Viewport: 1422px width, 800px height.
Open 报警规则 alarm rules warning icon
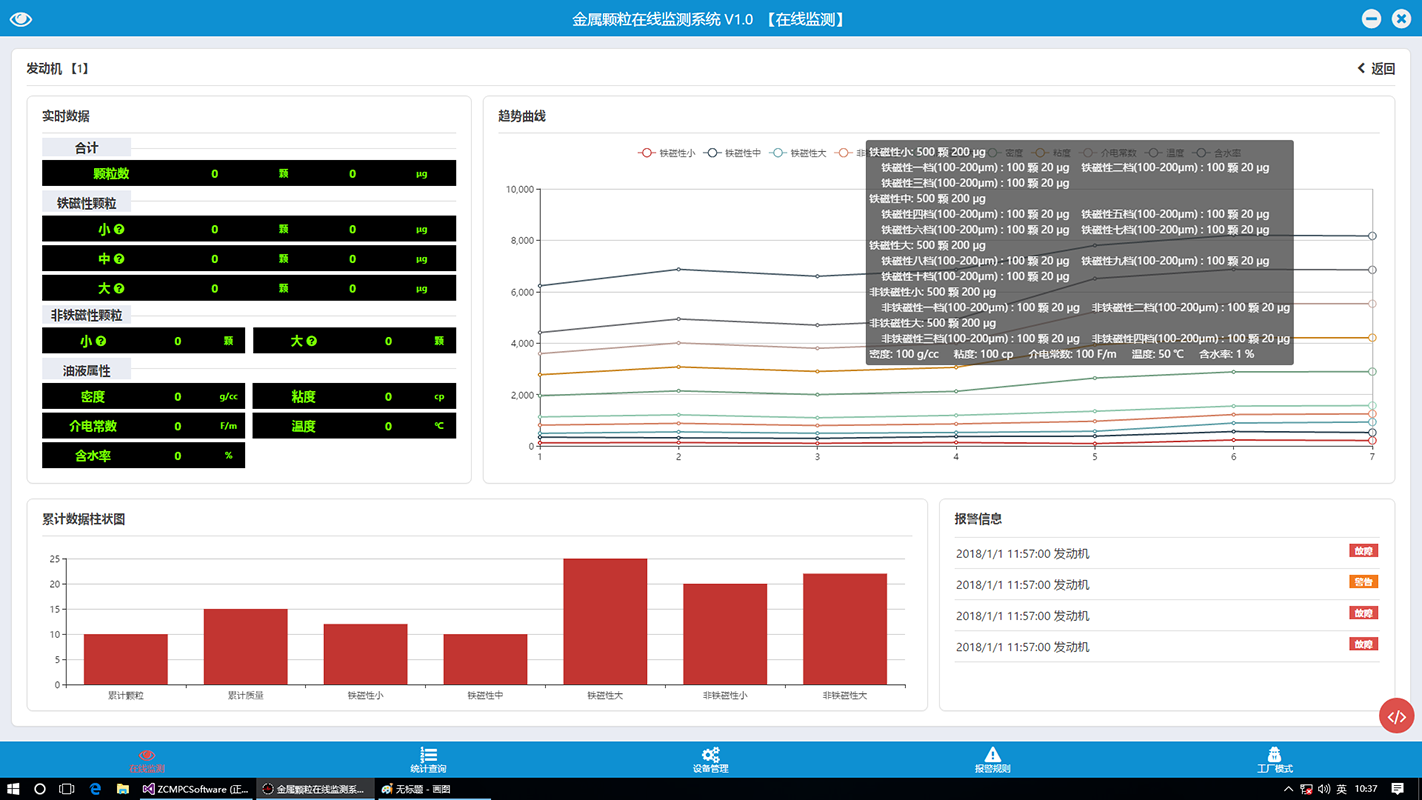992,759
